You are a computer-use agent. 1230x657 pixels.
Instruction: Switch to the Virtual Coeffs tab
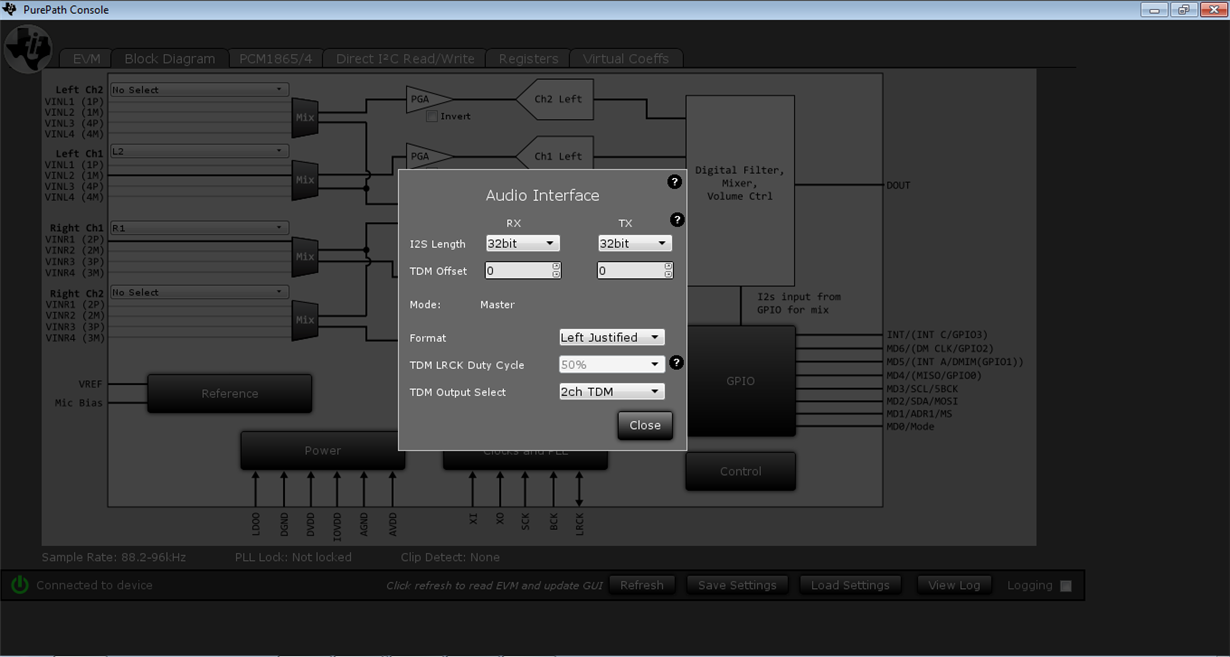point(626,58)
